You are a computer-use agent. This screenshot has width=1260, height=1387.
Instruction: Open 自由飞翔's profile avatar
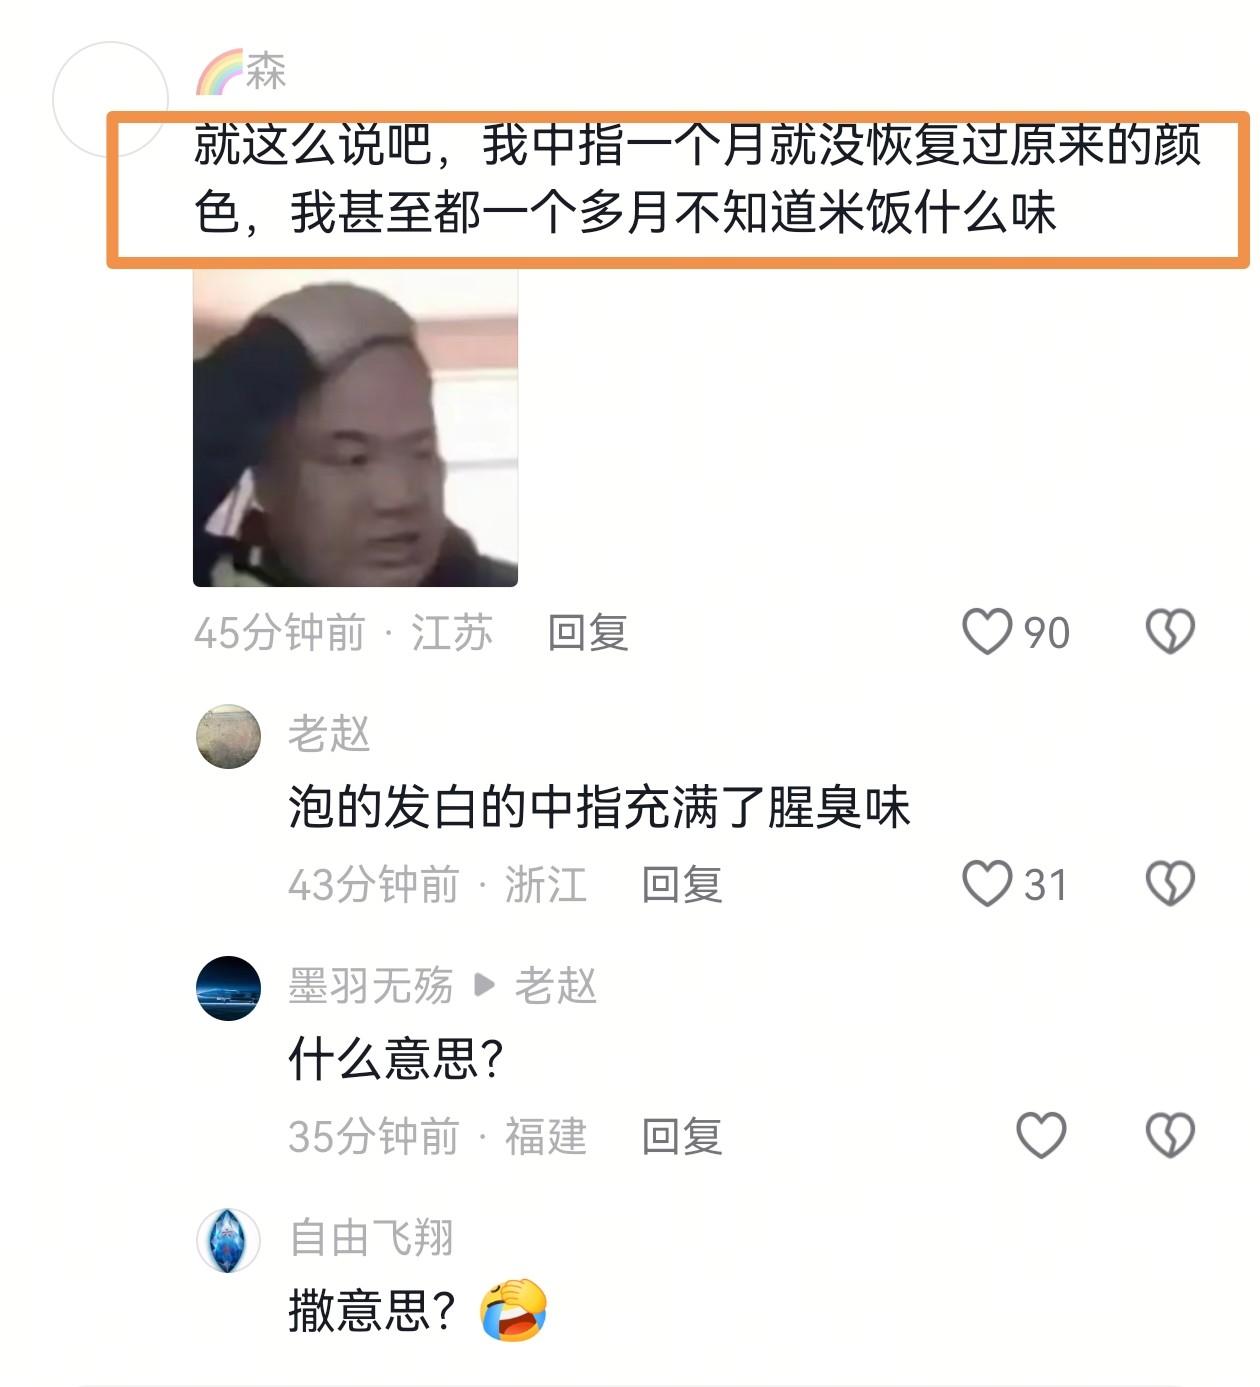click(228, 1240)
